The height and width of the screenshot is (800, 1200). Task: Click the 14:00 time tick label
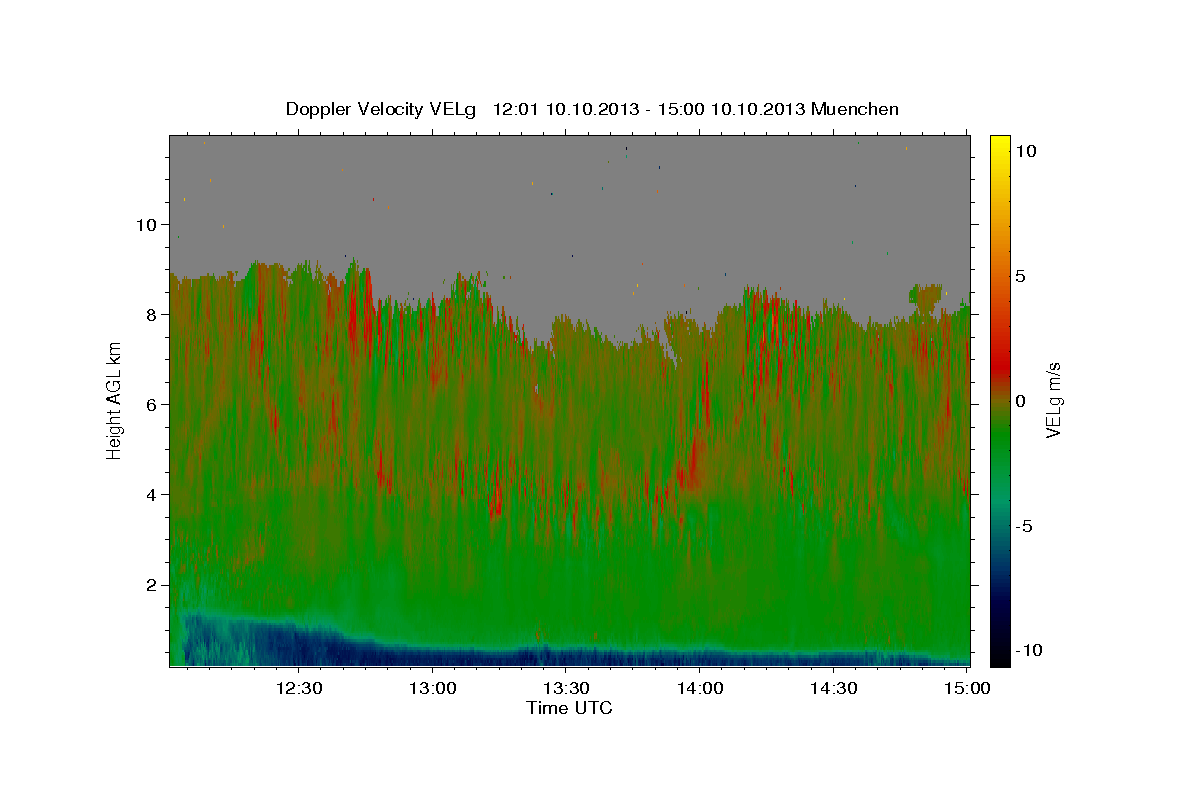pyautogui.click(x=699, y=688)
